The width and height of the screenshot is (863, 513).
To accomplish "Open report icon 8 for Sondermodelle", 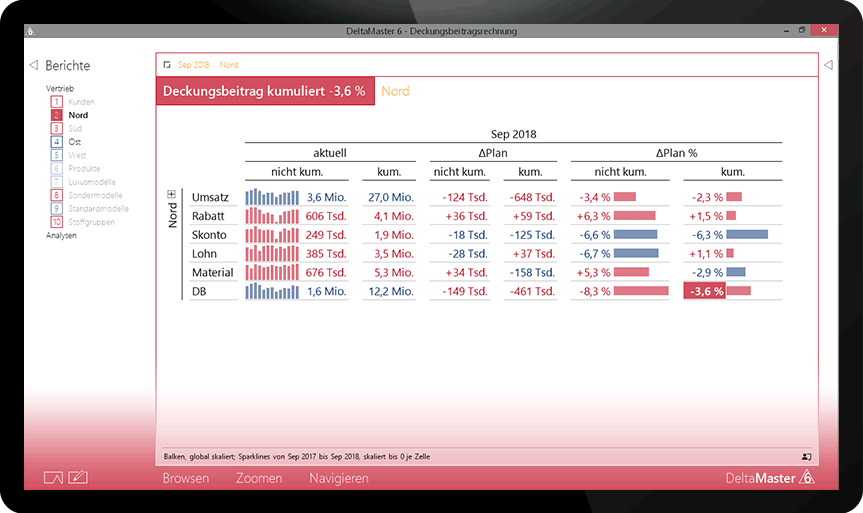I will (57, 195).
